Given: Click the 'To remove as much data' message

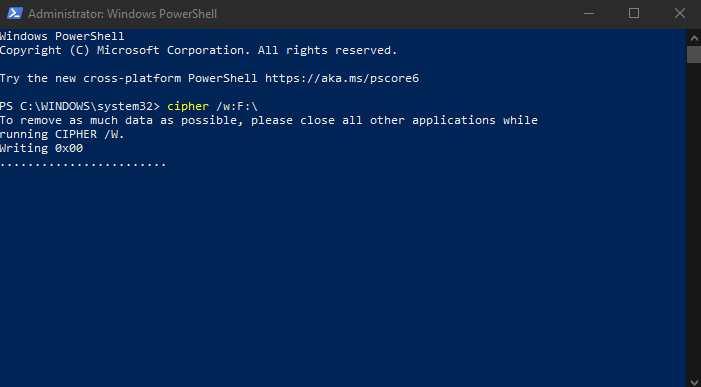Looking at the screenshot, I should pyautogui.click(x=269, y=120).
